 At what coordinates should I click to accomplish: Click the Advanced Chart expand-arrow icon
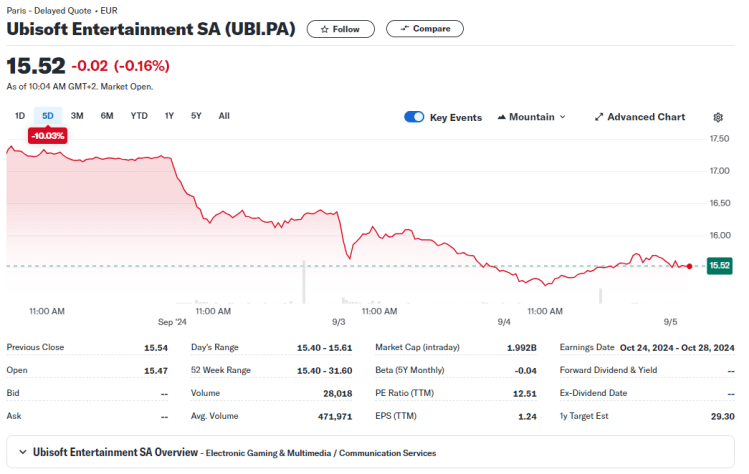pyautogui.click(x=599, y=117)
